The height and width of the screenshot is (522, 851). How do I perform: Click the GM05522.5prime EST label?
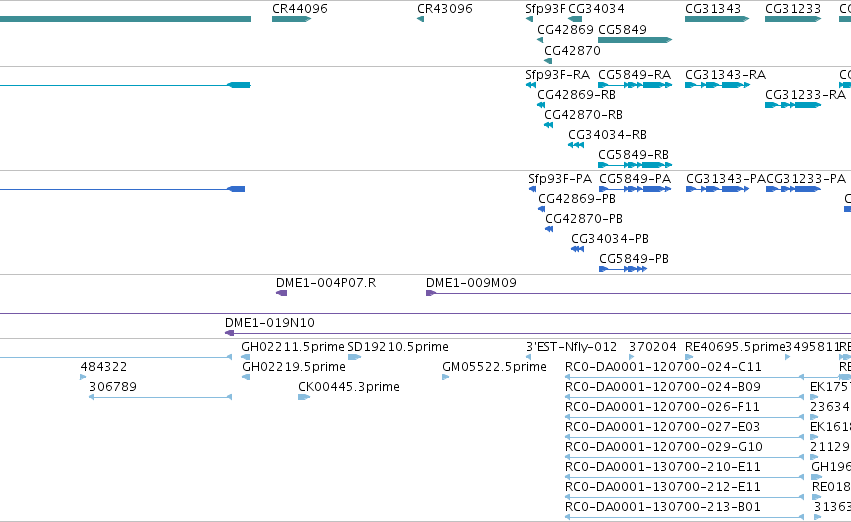(x=494, y=367)
